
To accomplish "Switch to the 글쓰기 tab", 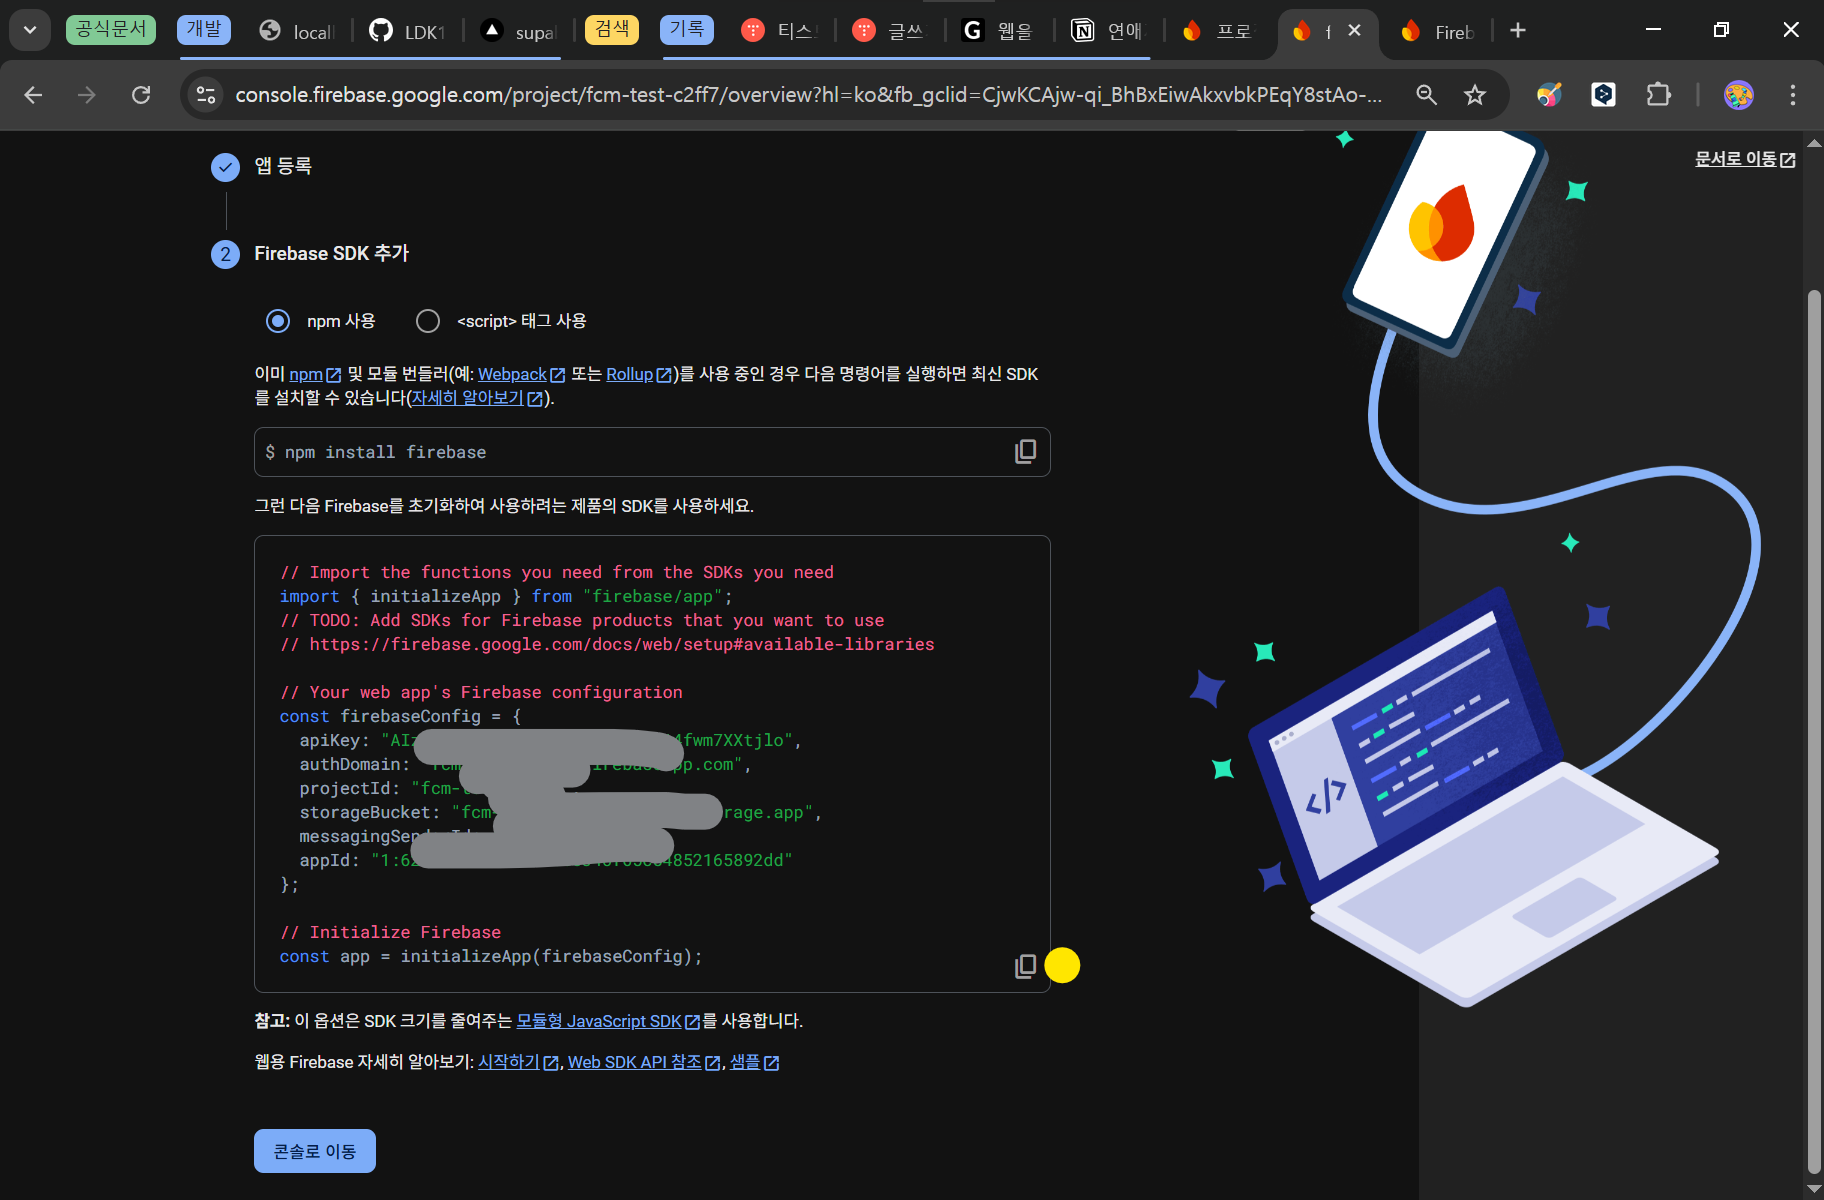I will (x=890, y=31).
